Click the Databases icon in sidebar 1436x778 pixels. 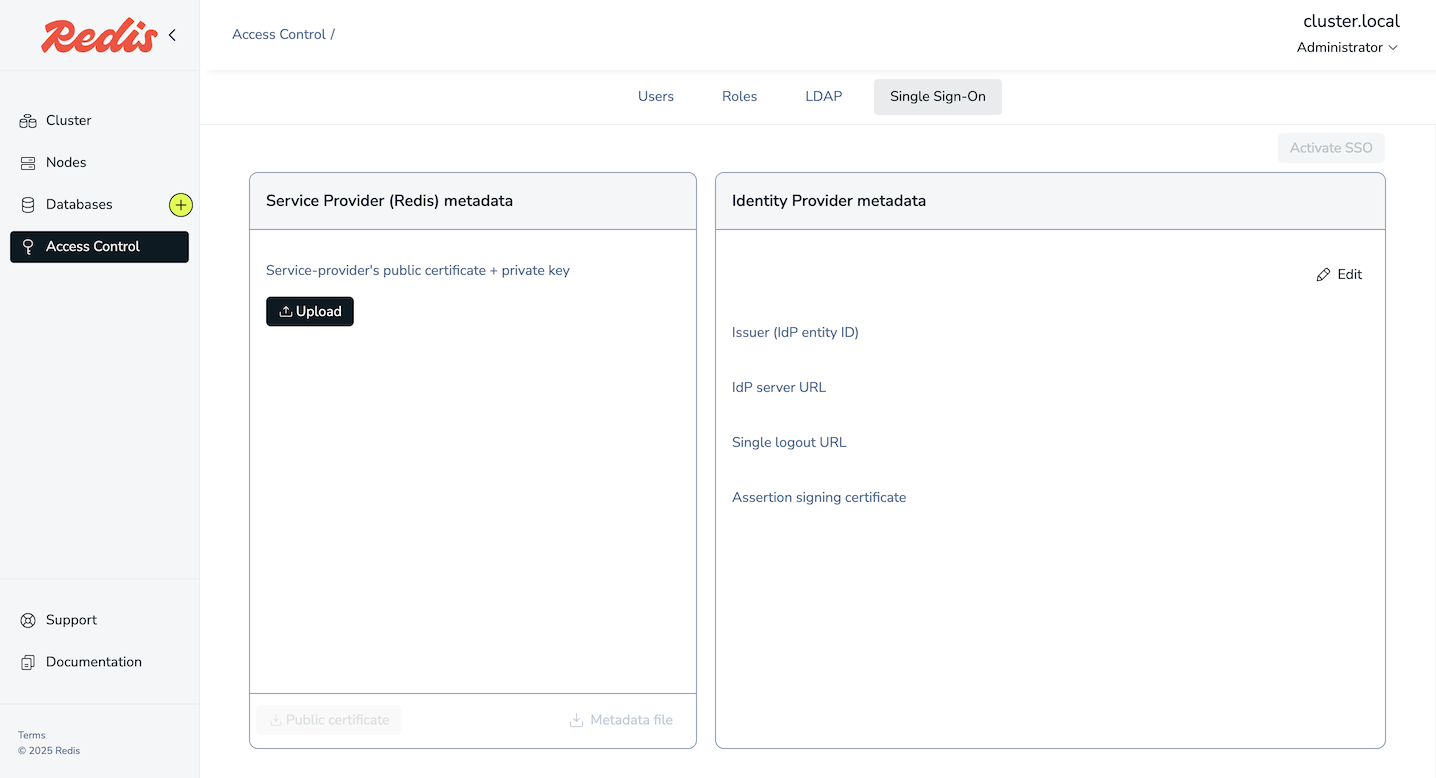pos(28,205)
